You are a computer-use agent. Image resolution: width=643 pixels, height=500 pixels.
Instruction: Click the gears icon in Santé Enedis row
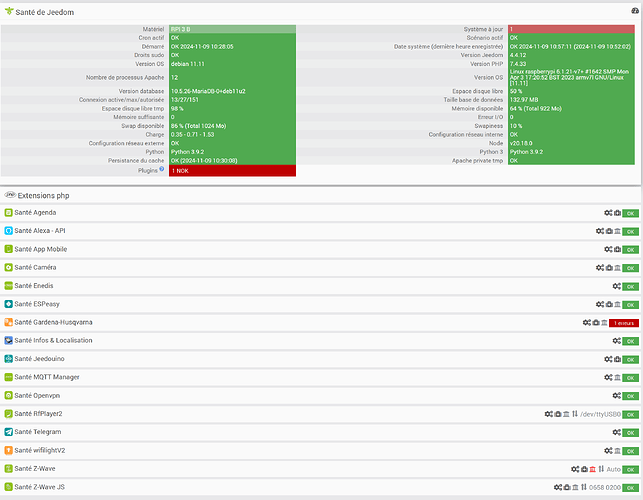point(617,286)
